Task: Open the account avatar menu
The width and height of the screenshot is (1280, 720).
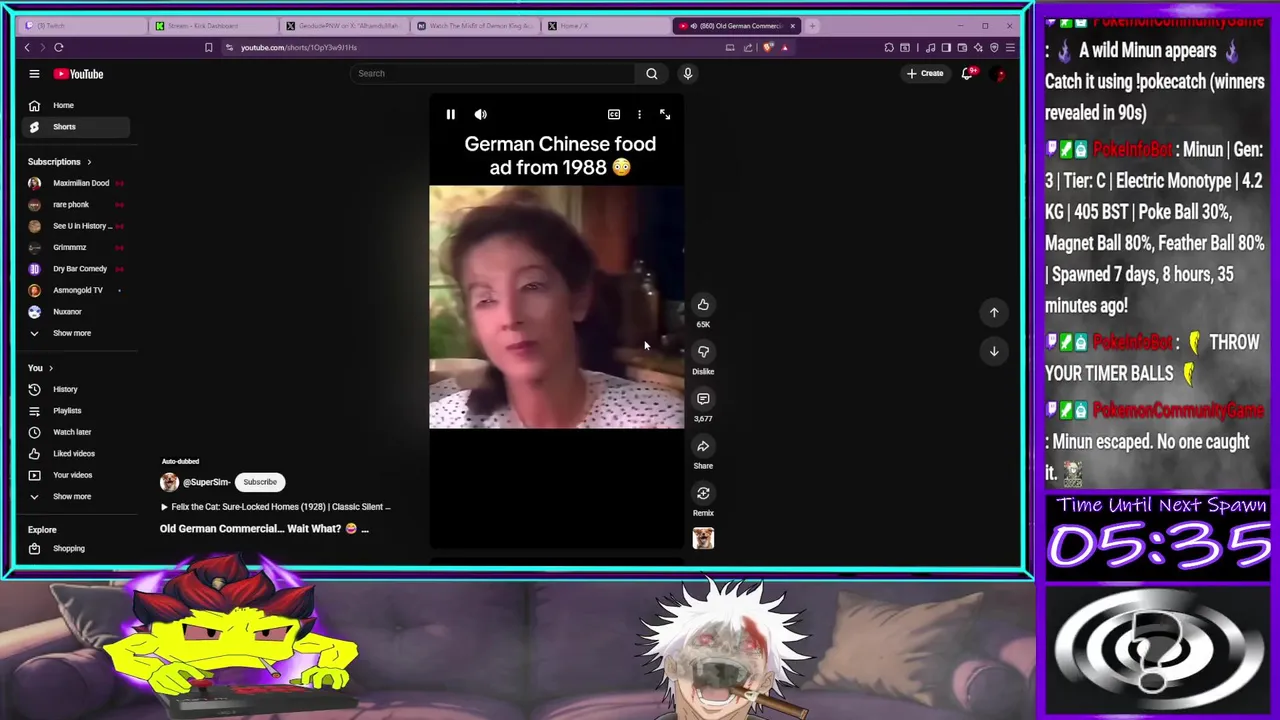Action: tap(999, 74)
